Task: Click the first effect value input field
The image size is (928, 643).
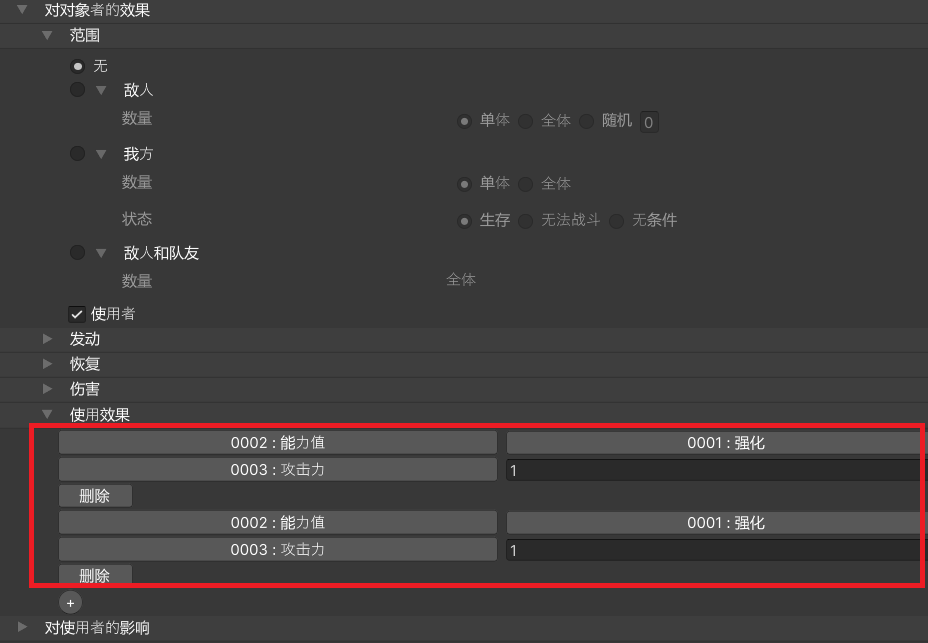Action: point(715,470)
